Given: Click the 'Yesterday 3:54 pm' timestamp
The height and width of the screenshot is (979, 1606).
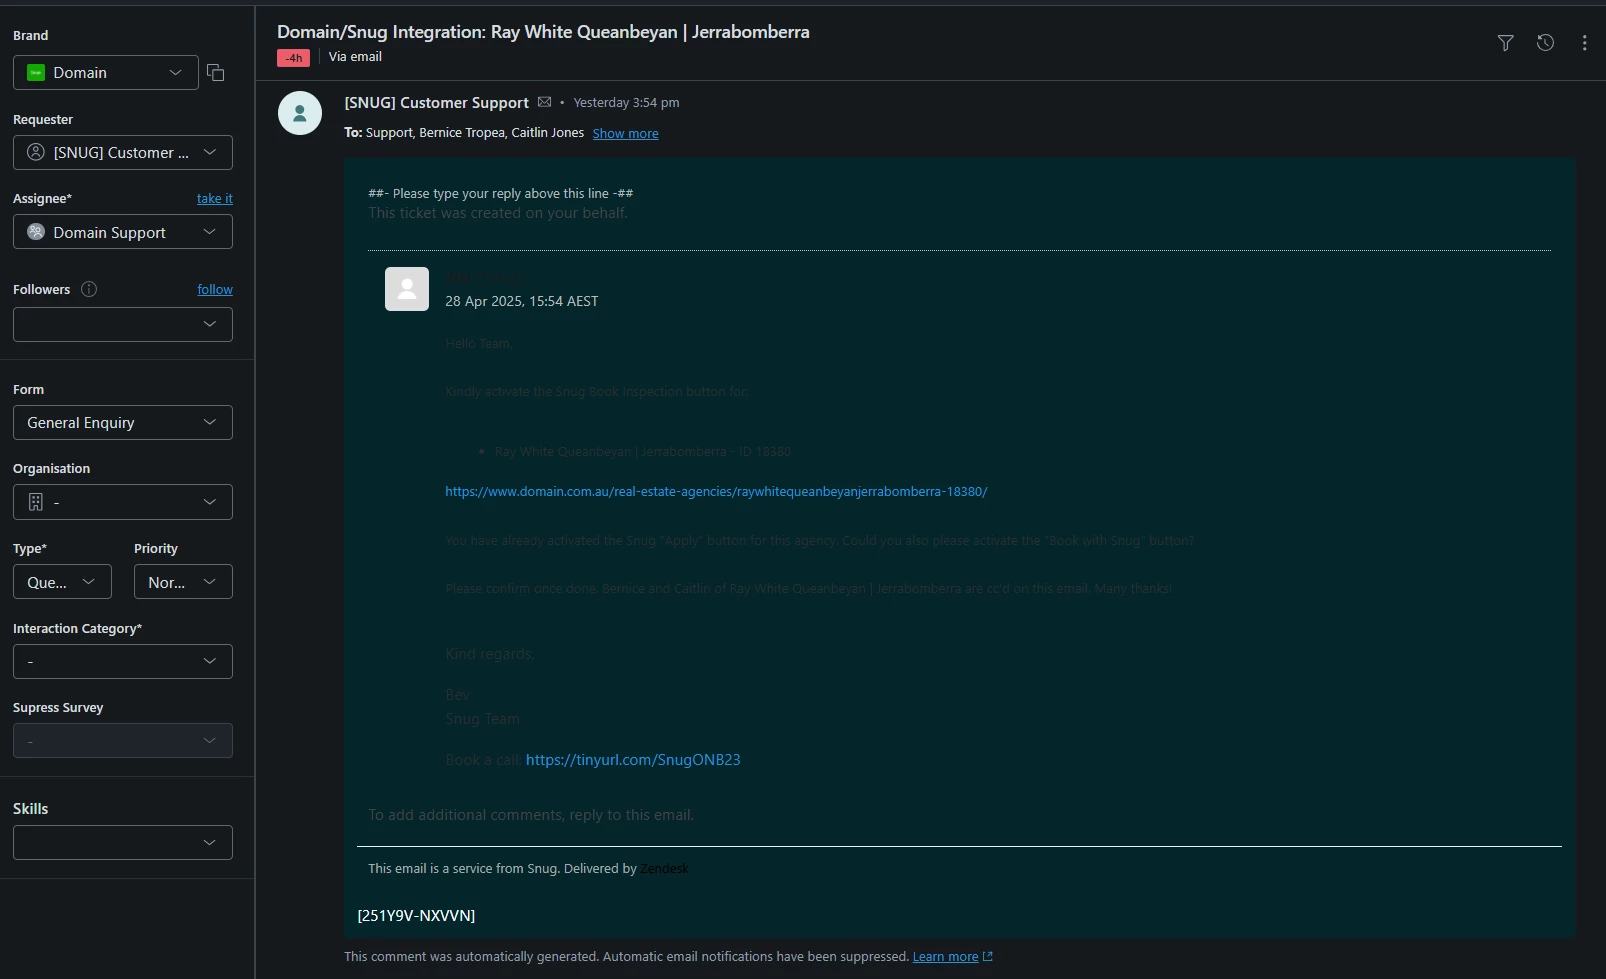Looking at the screenshot, I should coord(626,102).
